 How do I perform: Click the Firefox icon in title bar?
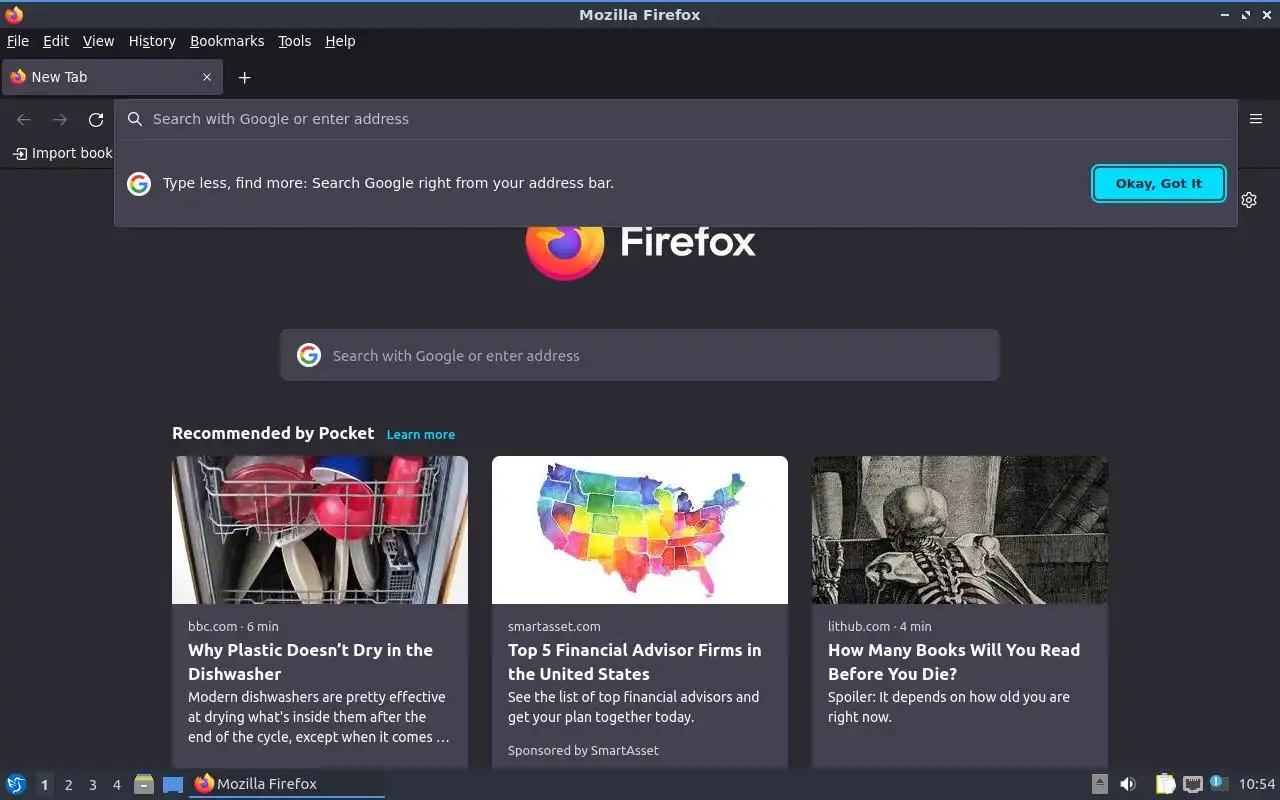[14, 14]
